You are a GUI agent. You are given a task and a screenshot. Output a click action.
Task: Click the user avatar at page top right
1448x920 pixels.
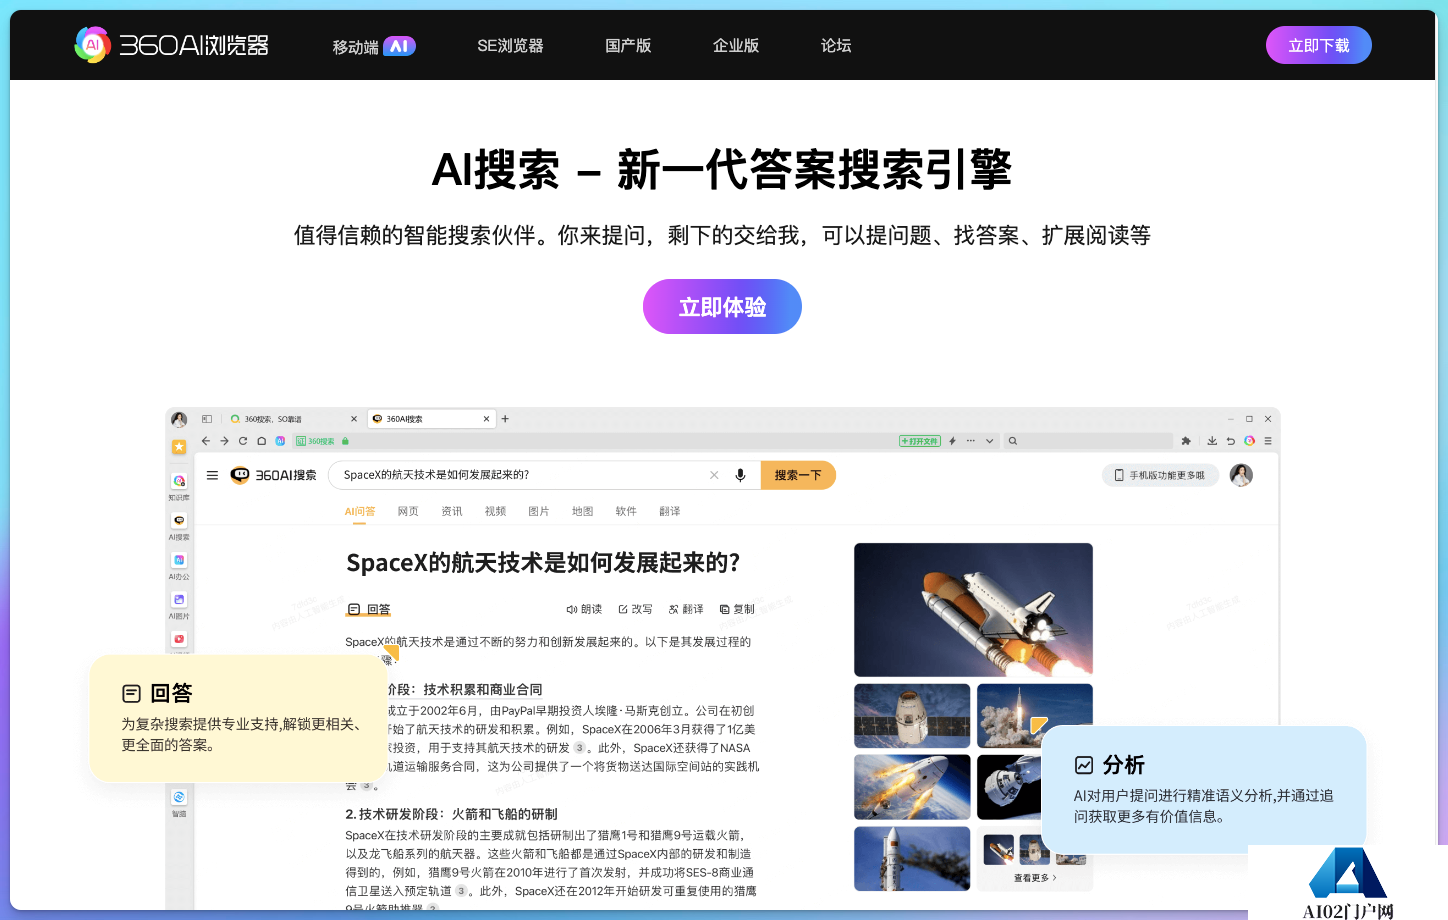(x=1241, y=475)
